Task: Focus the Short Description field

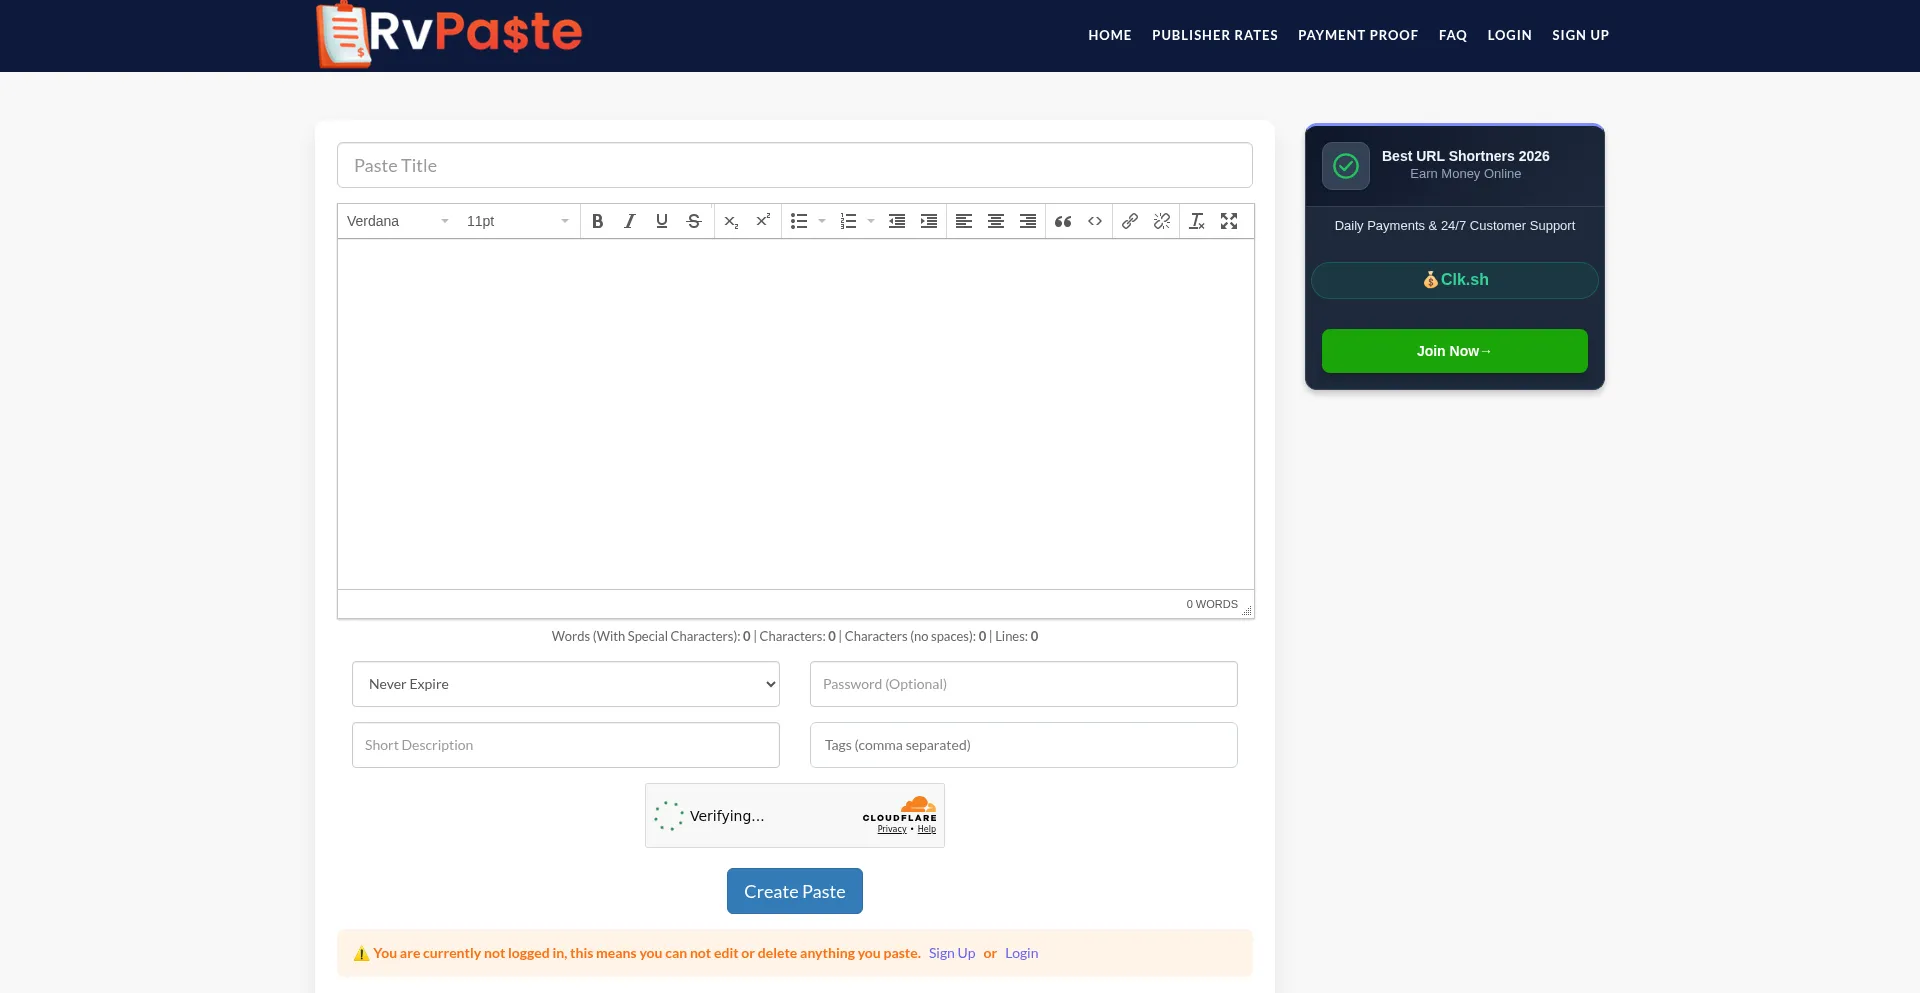Action: click(566, 745)
